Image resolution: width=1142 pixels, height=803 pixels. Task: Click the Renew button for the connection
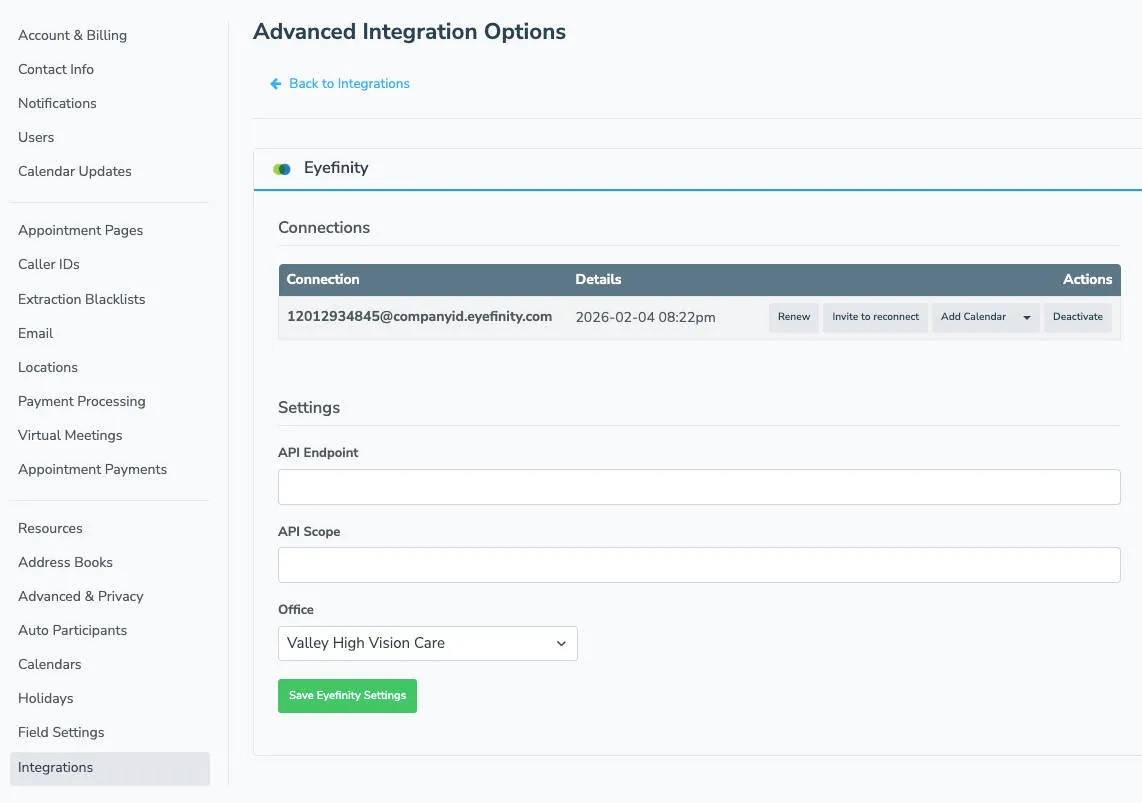point(793,317)
